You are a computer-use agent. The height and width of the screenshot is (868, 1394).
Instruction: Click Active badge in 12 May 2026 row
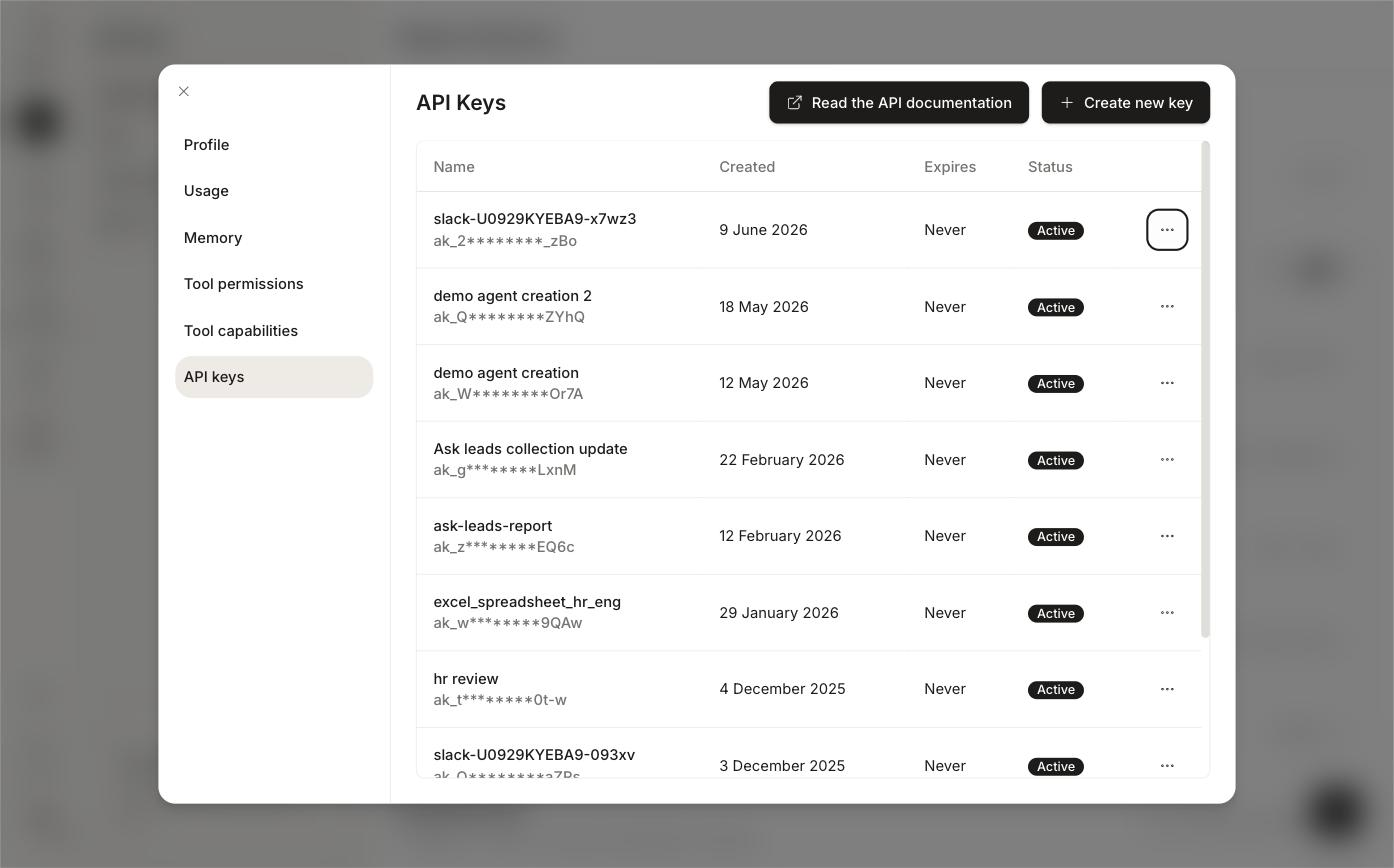pos(1056,384)
